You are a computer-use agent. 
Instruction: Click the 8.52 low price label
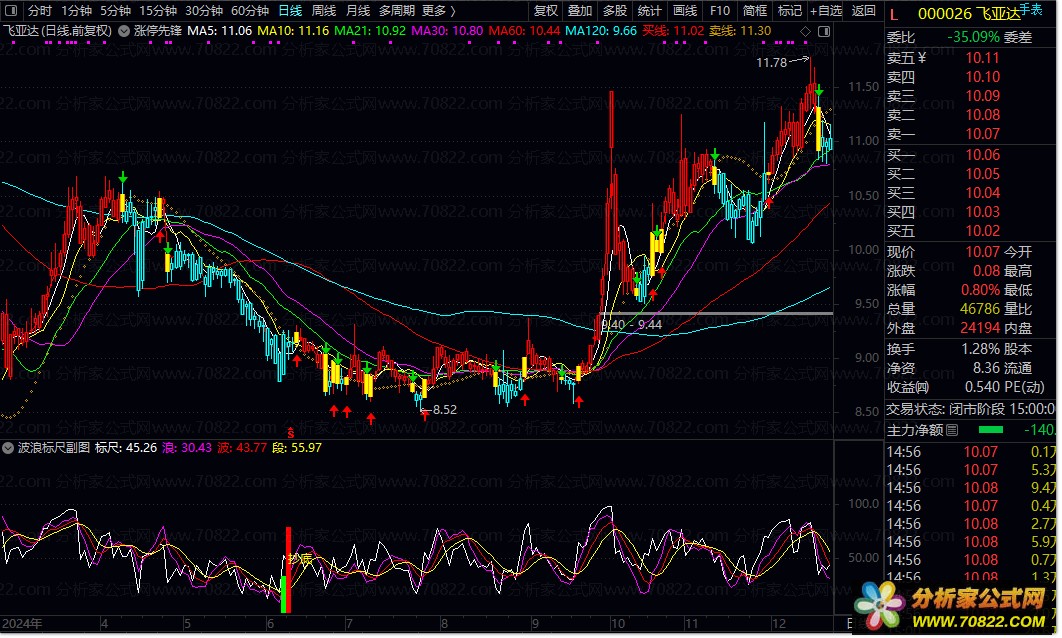pos(444,409)
